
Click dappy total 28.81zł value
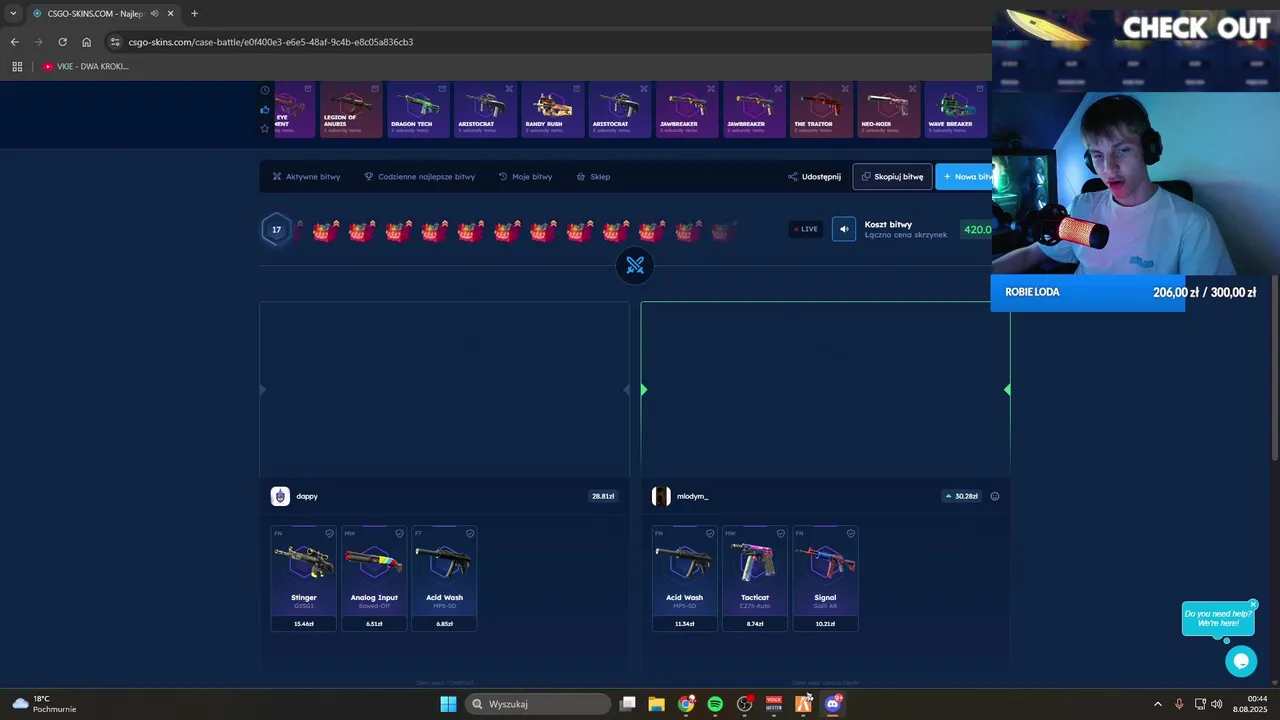(603, 496)
